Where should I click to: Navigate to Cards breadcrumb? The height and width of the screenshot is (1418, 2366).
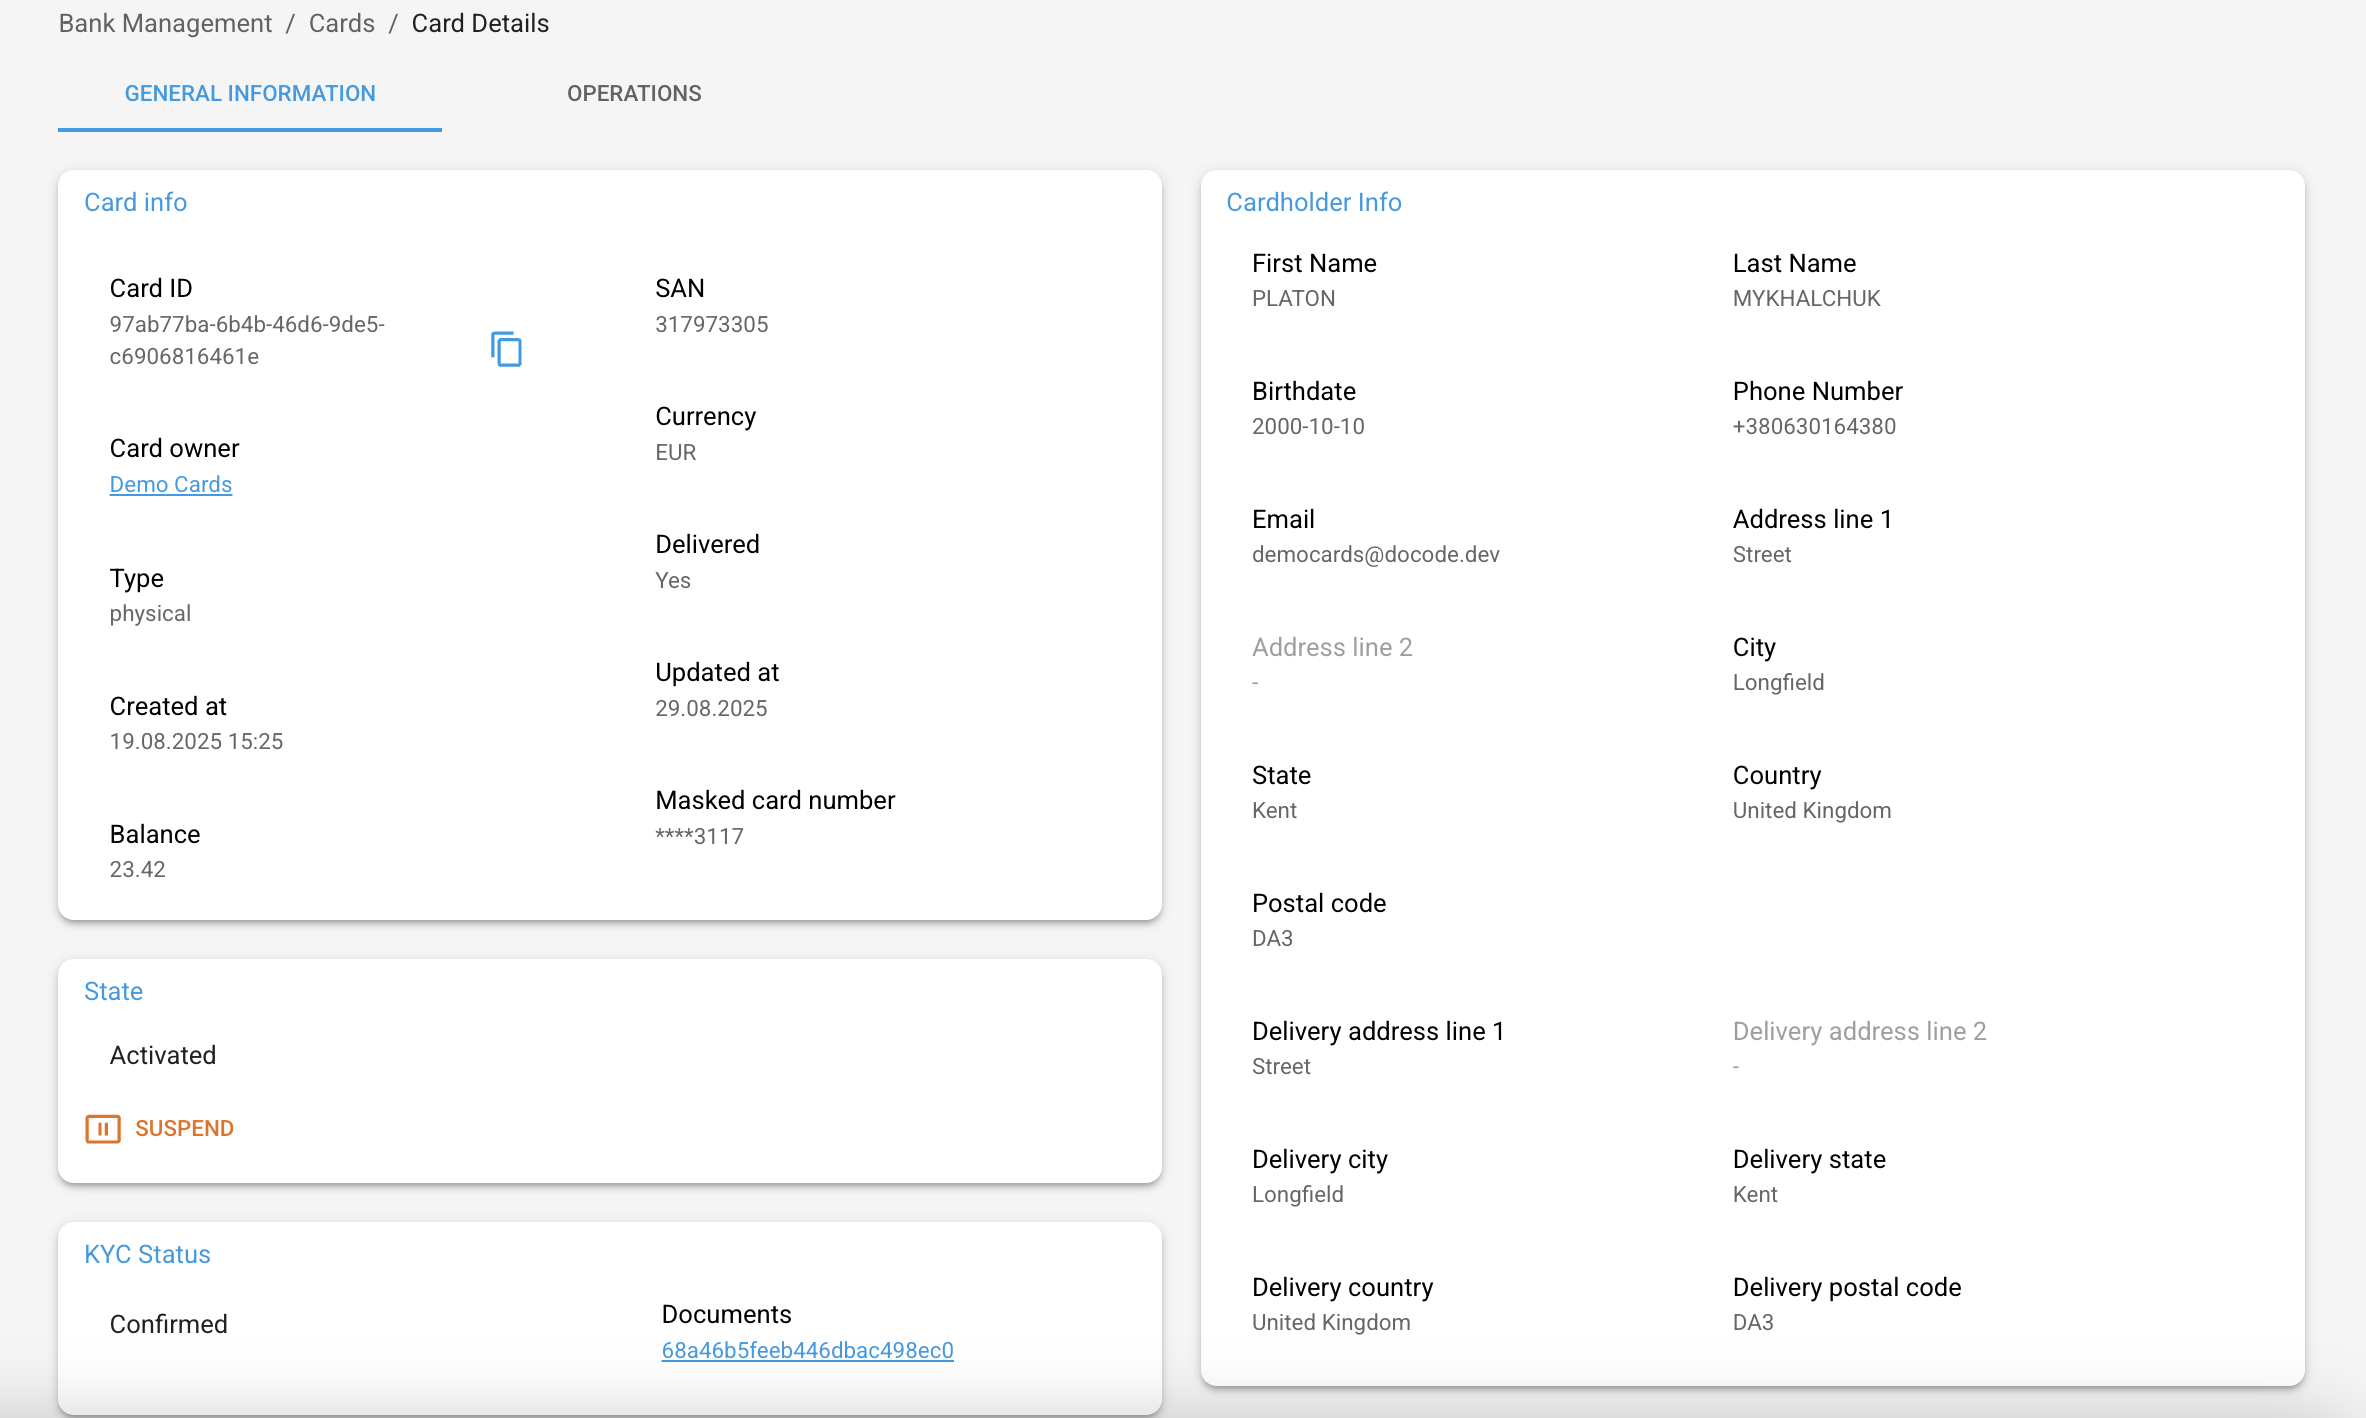click(x=341, y=23)
